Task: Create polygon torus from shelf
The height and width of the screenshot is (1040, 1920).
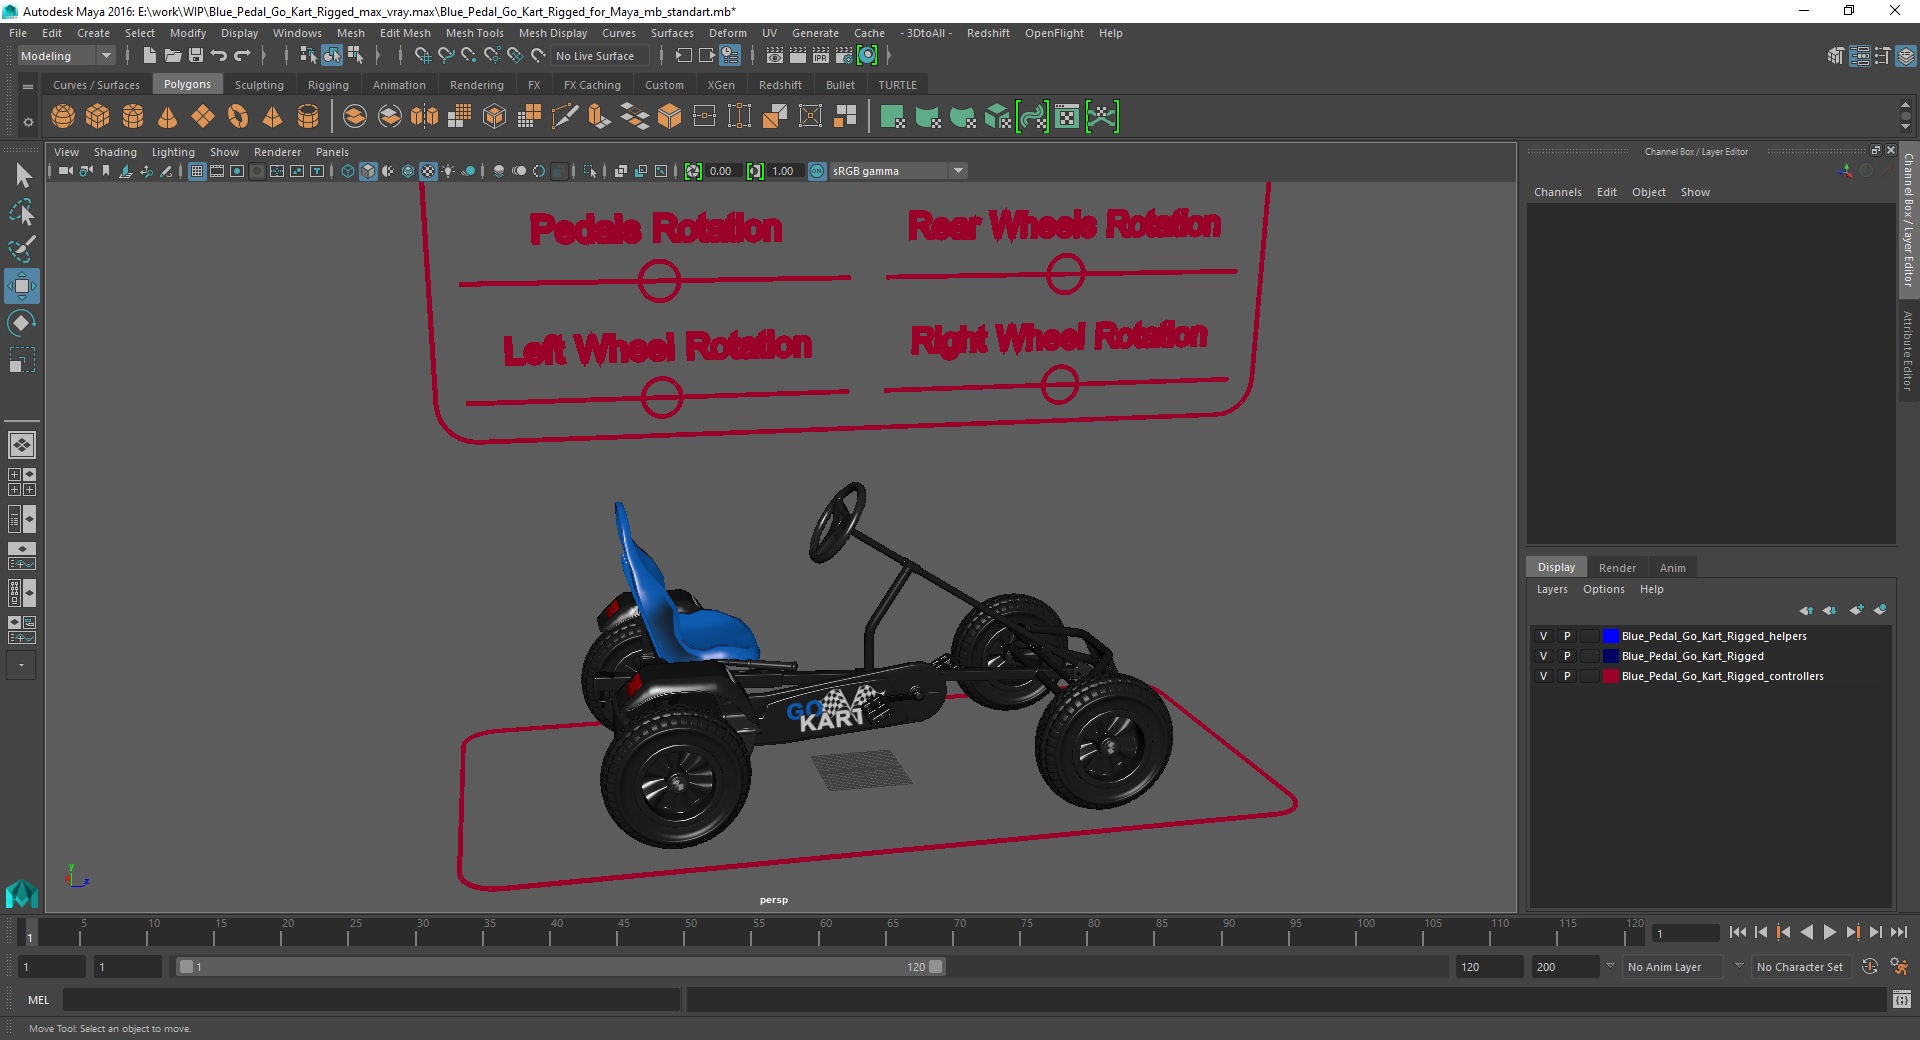Action: coord(238,117)
